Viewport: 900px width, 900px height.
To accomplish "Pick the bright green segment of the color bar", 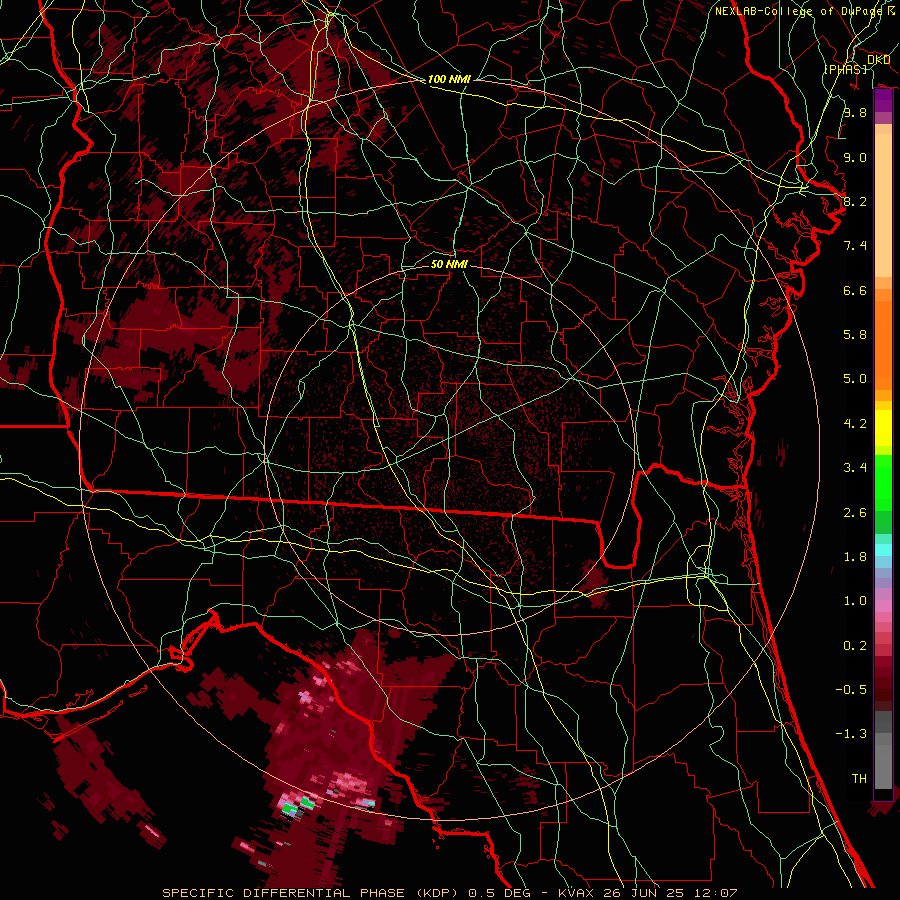I will (883, 482).
